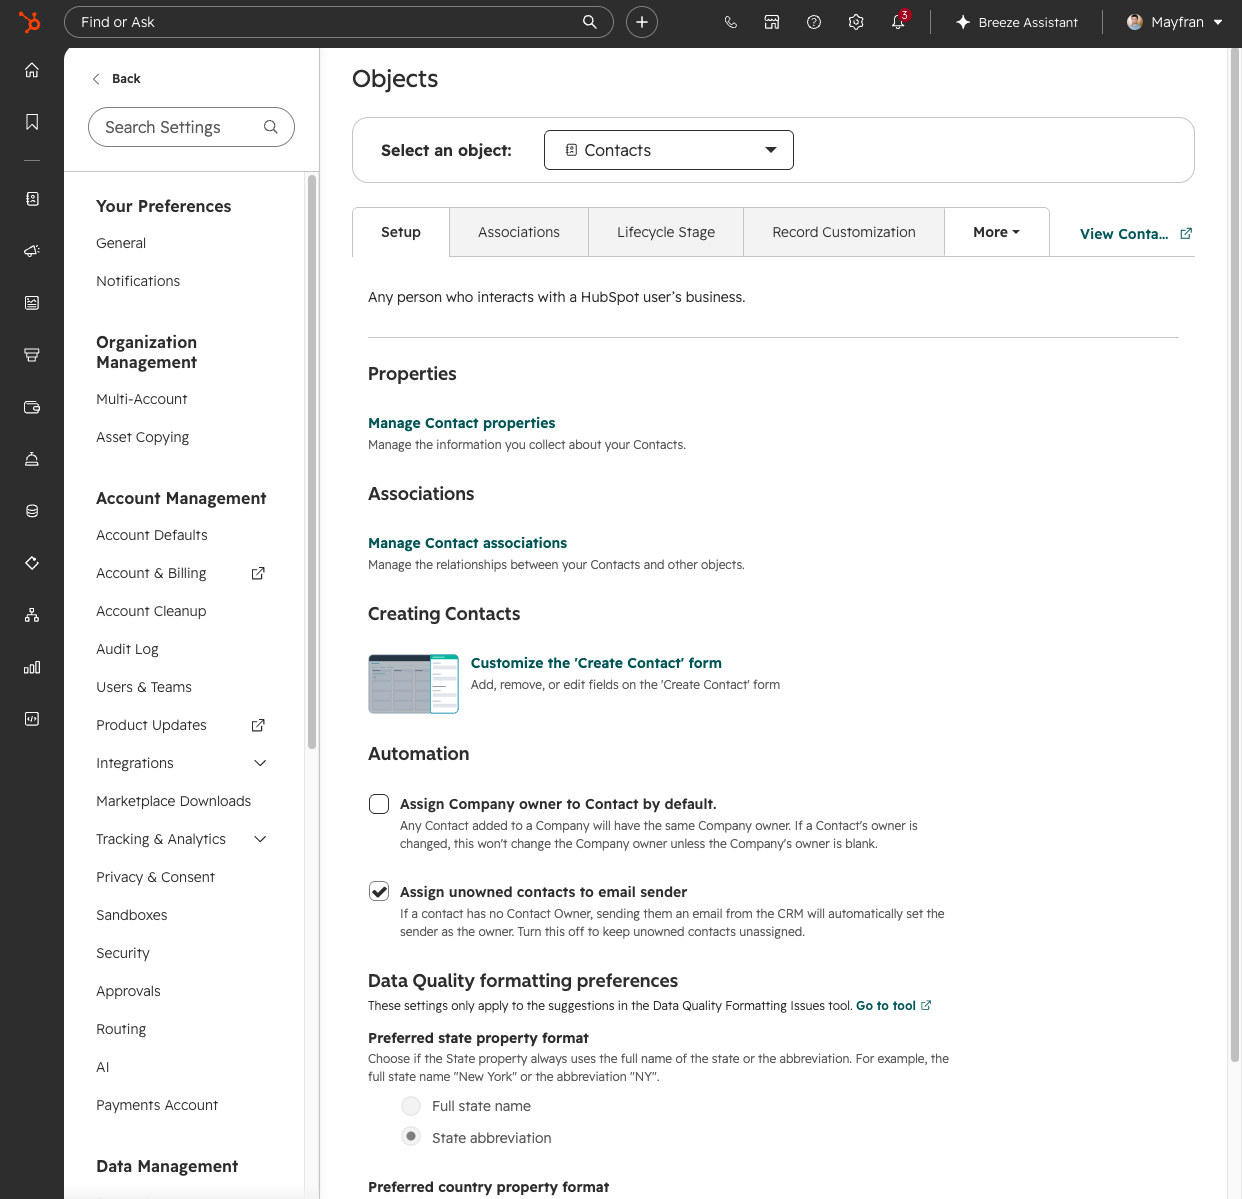Open Privacy & Consent settings

pos(155,877)
